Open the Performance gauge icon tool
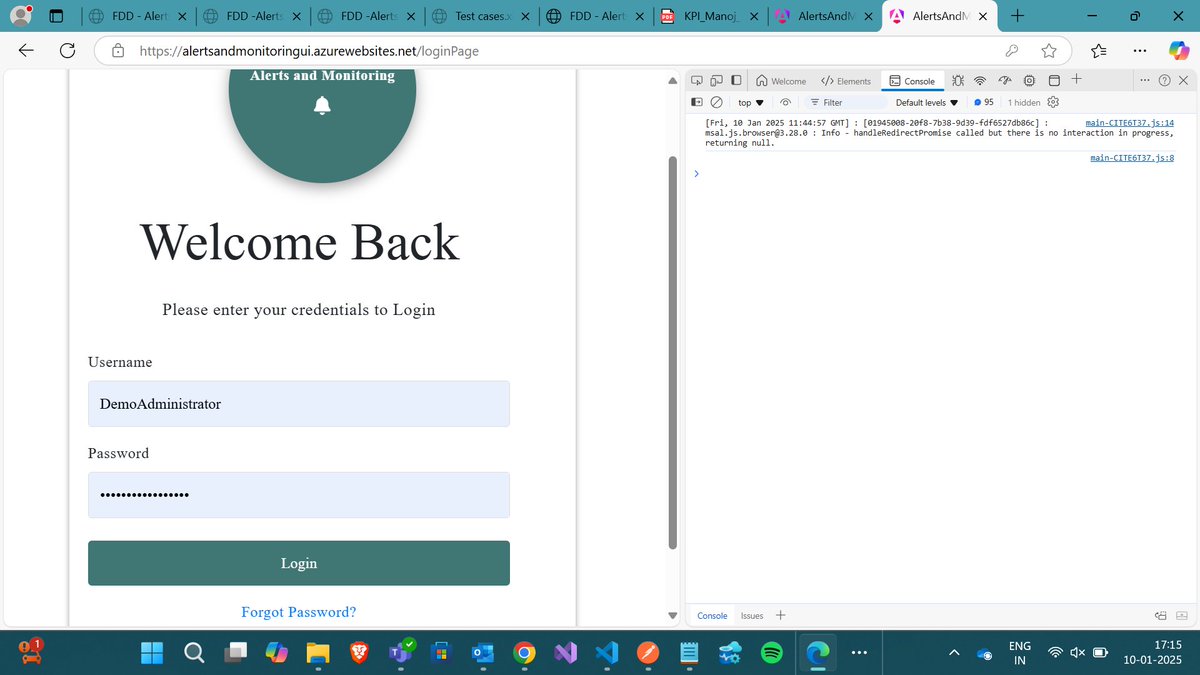The image size is (1200, 675). tap(1005, 81)
